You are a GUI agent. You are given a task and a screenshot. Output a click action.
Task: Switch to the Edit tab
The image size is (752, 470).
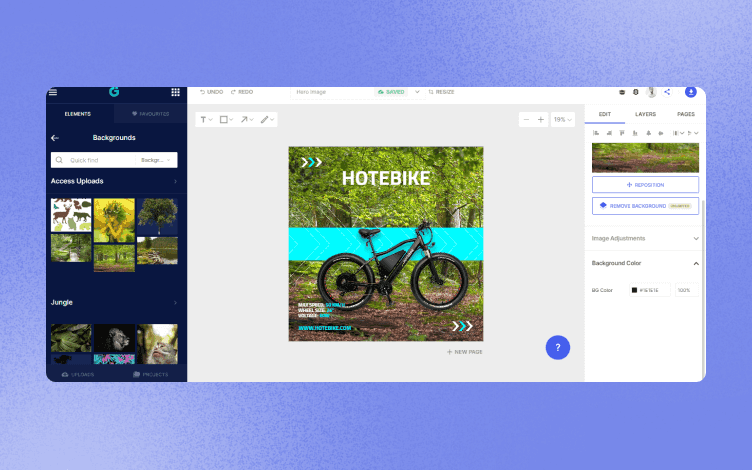[x=605, y=114]
